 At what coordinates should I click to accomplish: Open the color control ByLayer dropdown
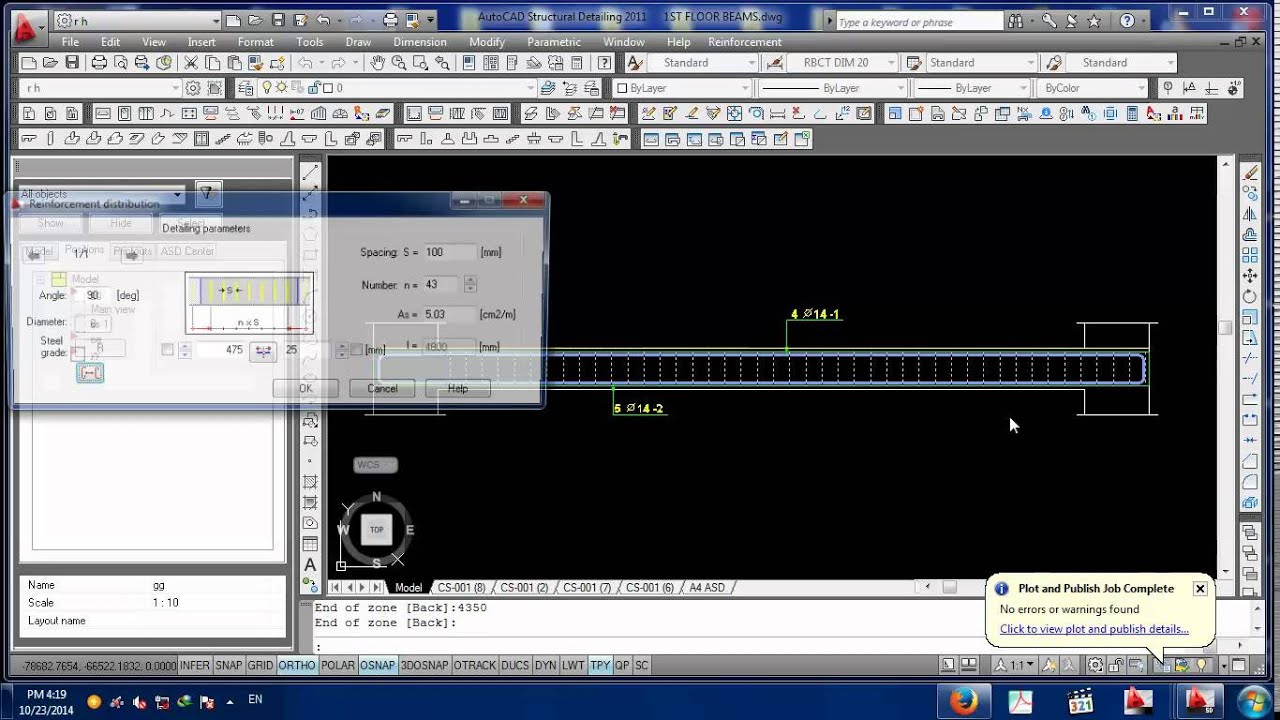(681, 88)
